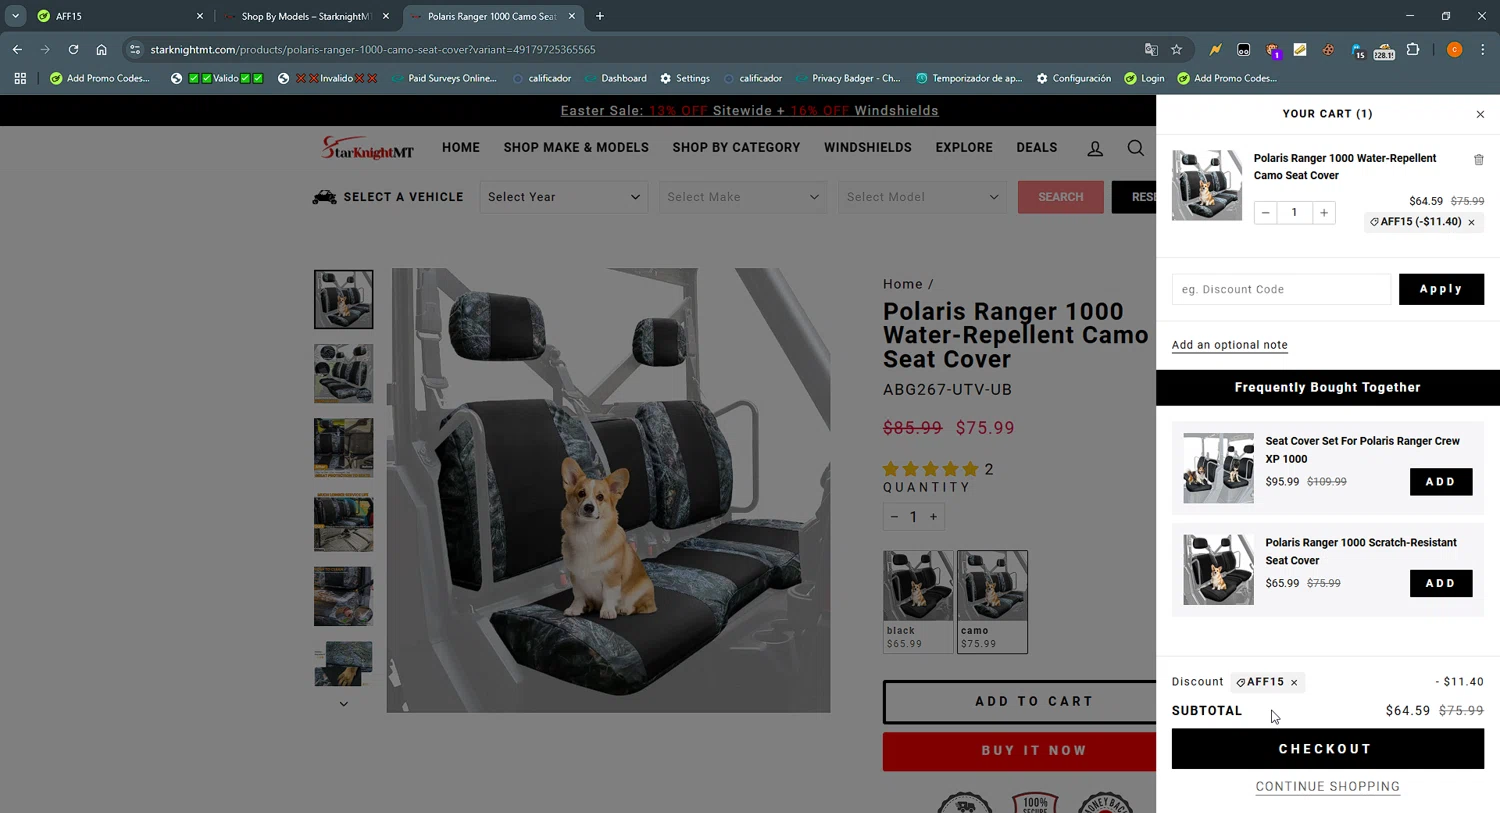Screen dimensions: 1500x813
Task: Select the camo color variant swatch
Action: pyautogui.click(x=992, y=601)
